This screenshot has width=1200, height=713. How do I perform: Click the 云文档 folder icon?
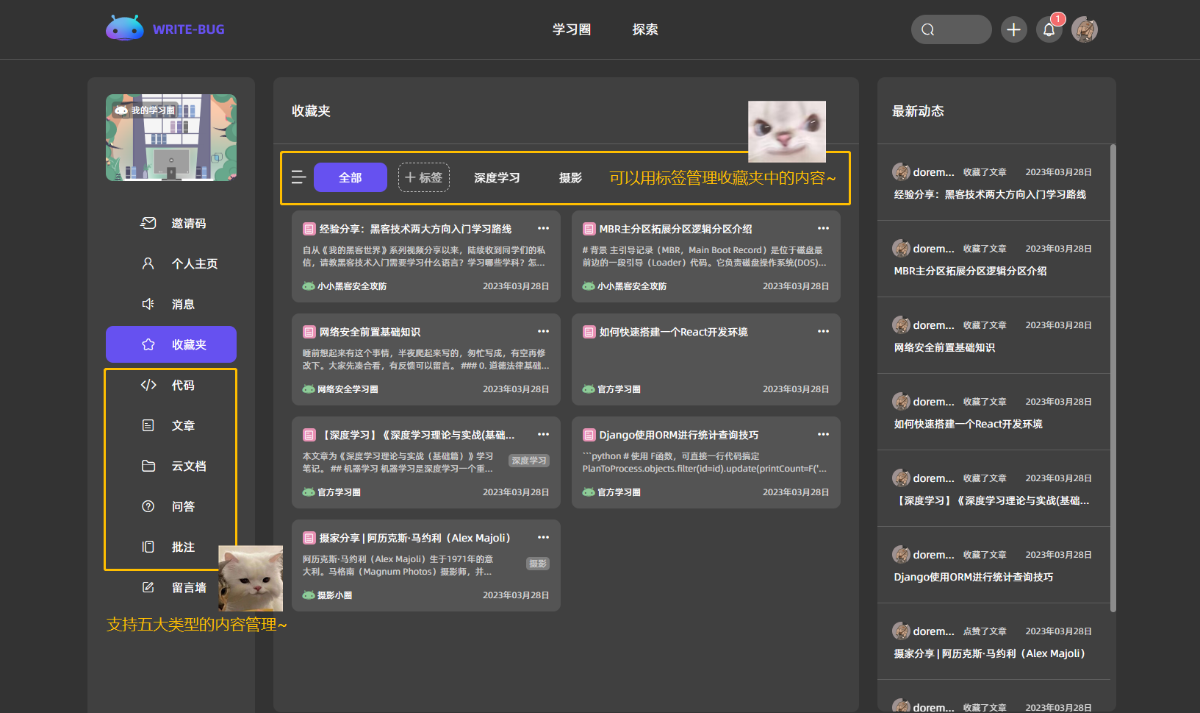148,466
